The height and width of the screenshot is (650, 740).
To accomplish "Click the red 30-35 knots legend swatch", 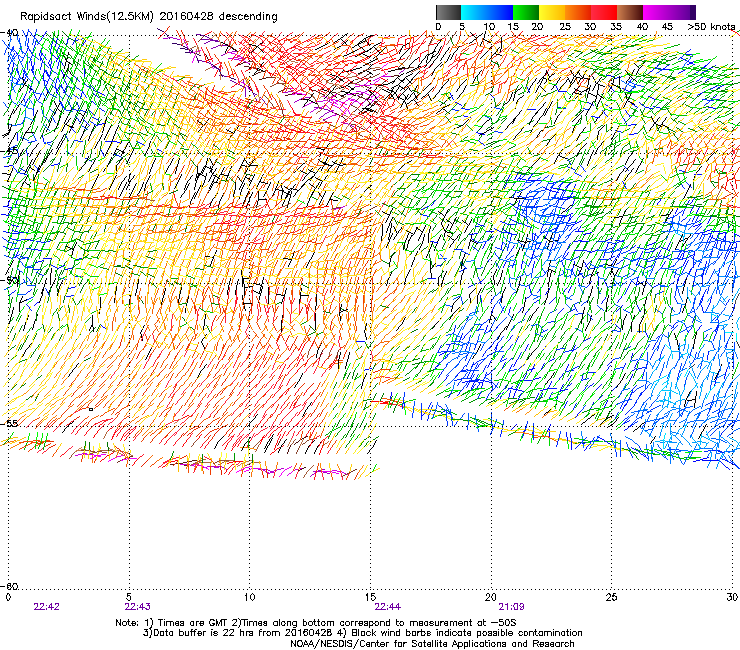I will click(x=604, y=12).
